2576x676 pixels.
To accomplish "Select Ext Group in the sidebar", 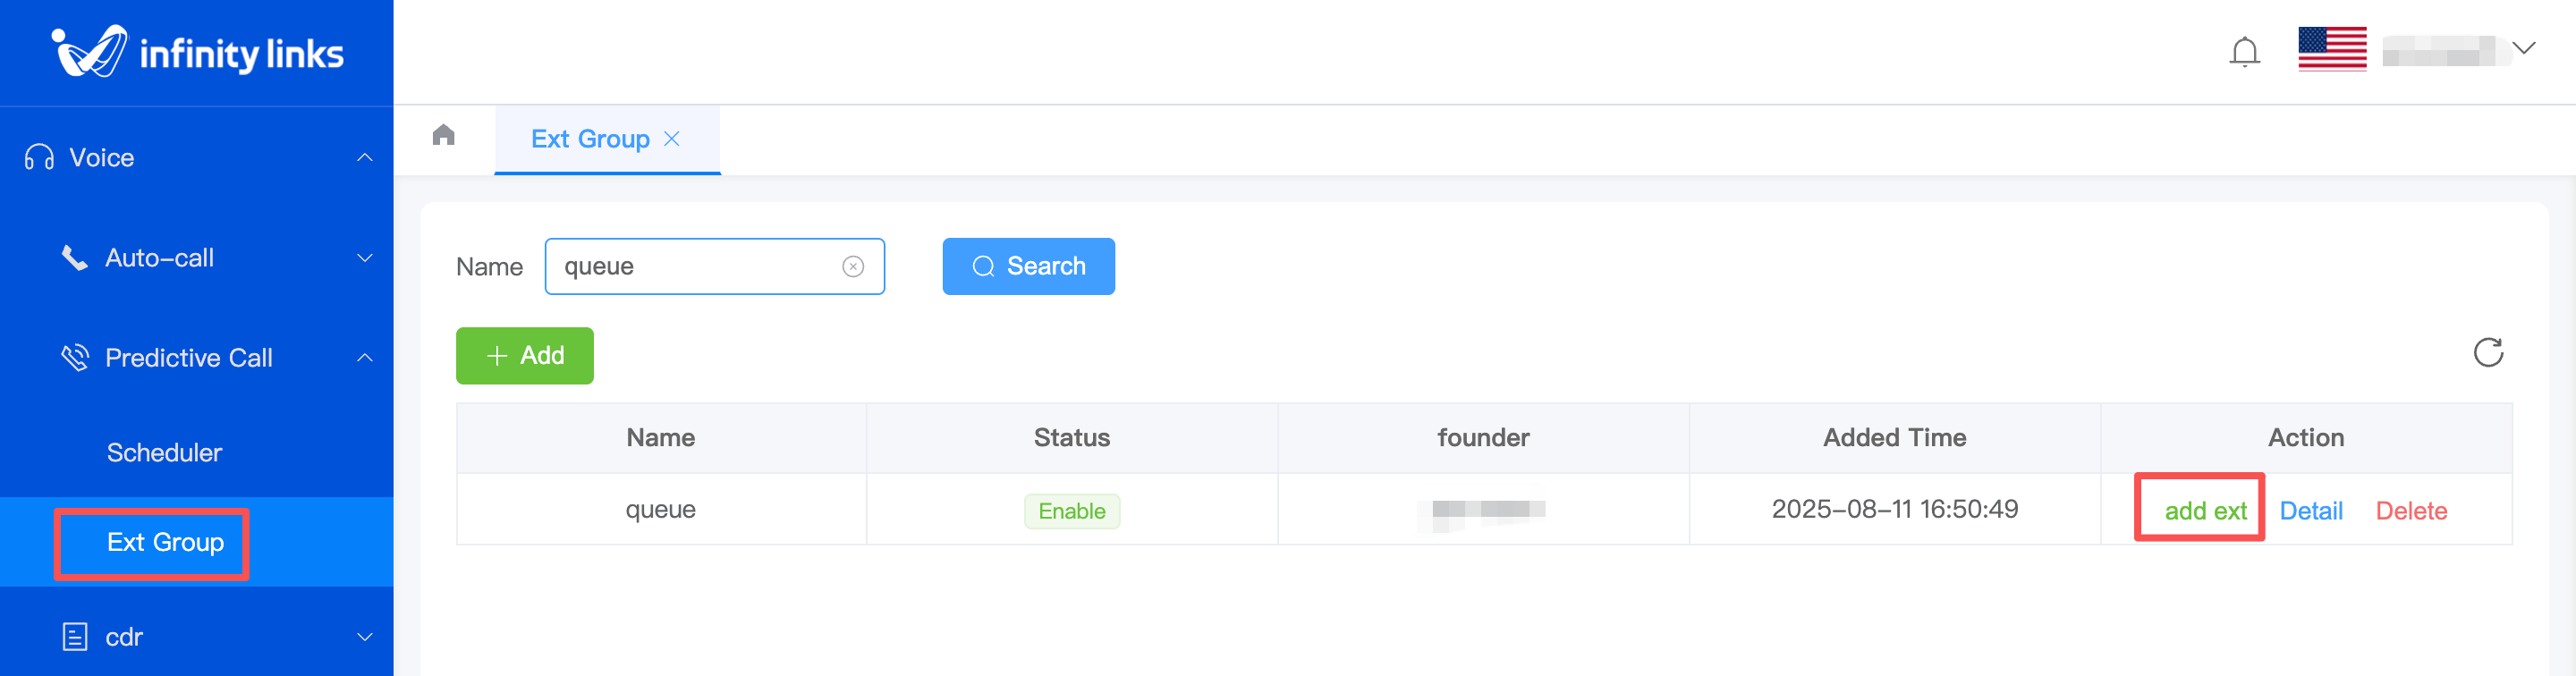I will (165, 542).
